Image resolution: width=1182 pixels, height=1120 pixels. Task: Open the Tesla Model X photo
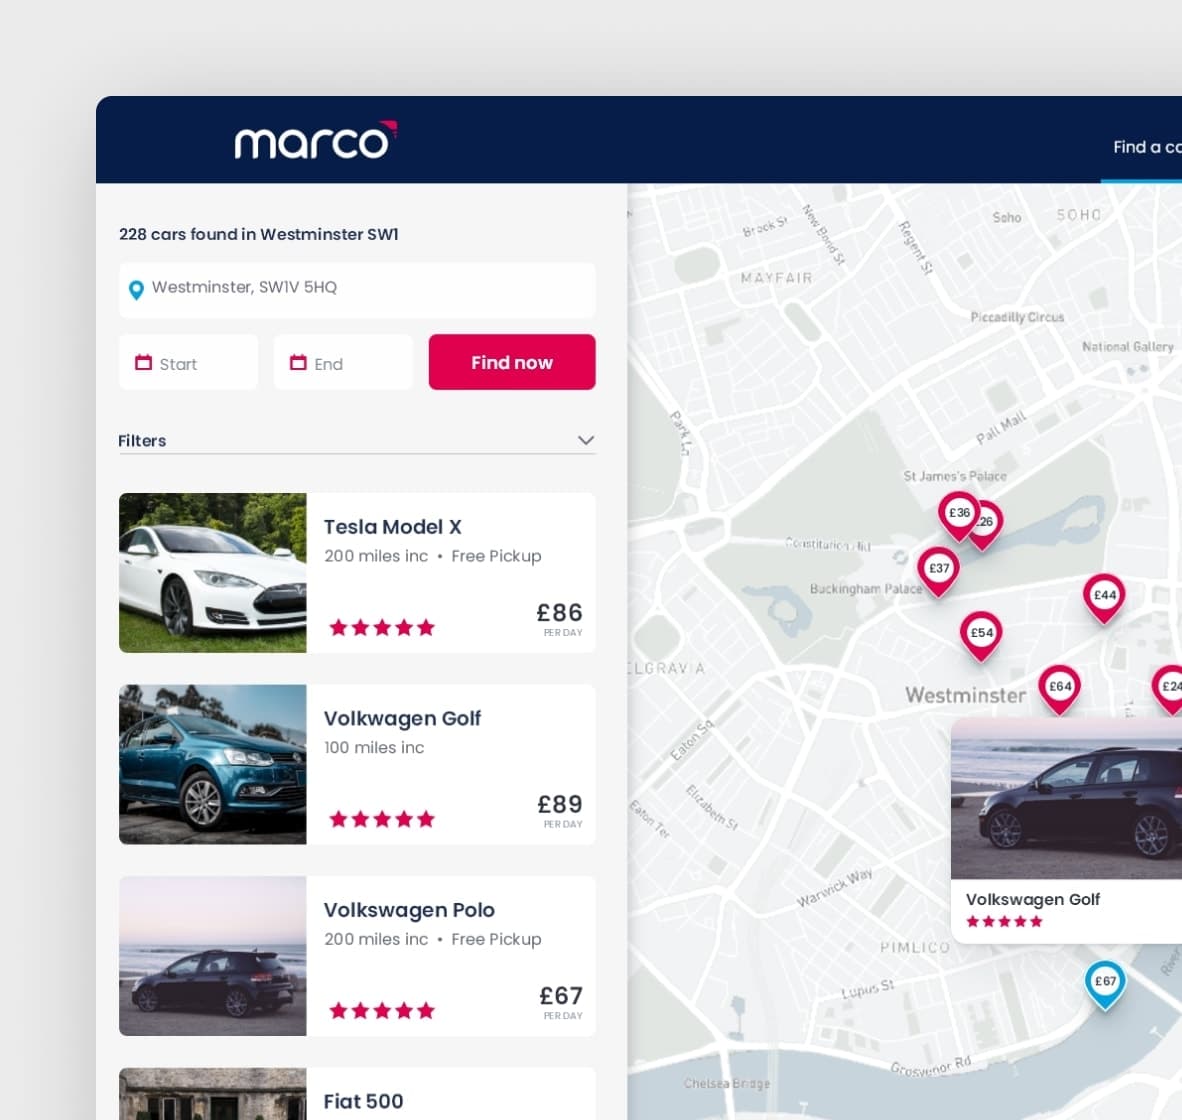(x=213, y=573)
